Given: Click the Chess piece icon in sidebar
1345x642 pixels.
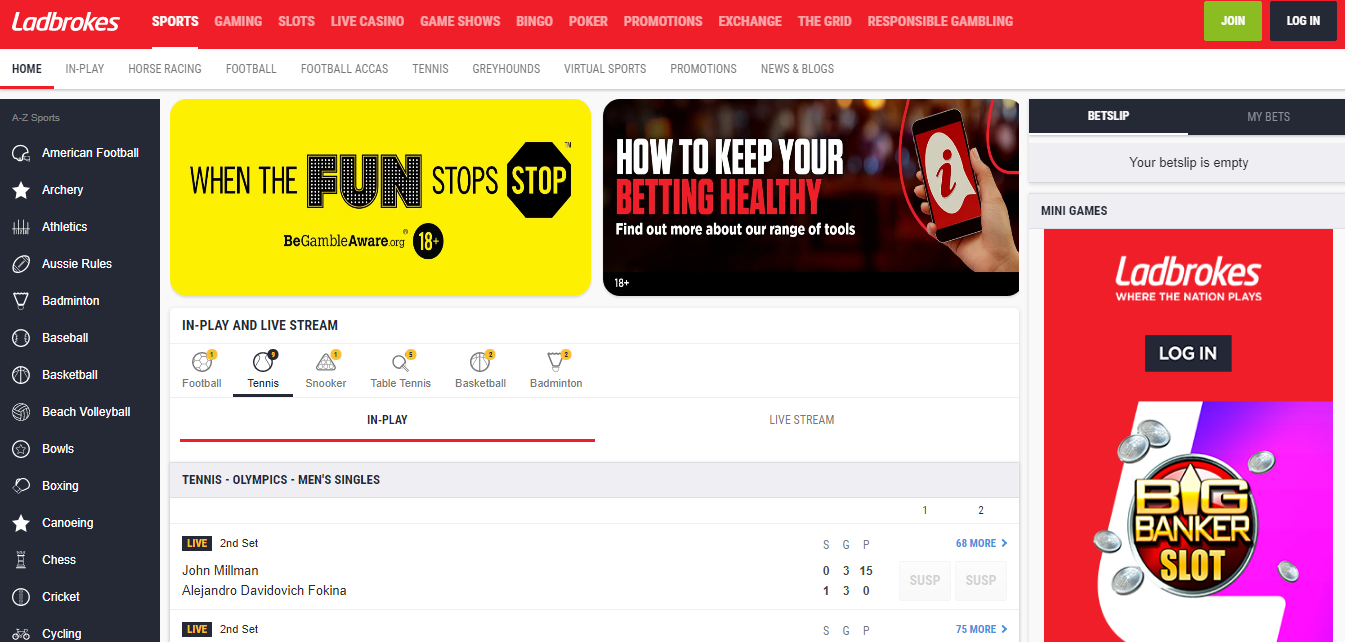Looking at the screenshot, I should 20,560.
